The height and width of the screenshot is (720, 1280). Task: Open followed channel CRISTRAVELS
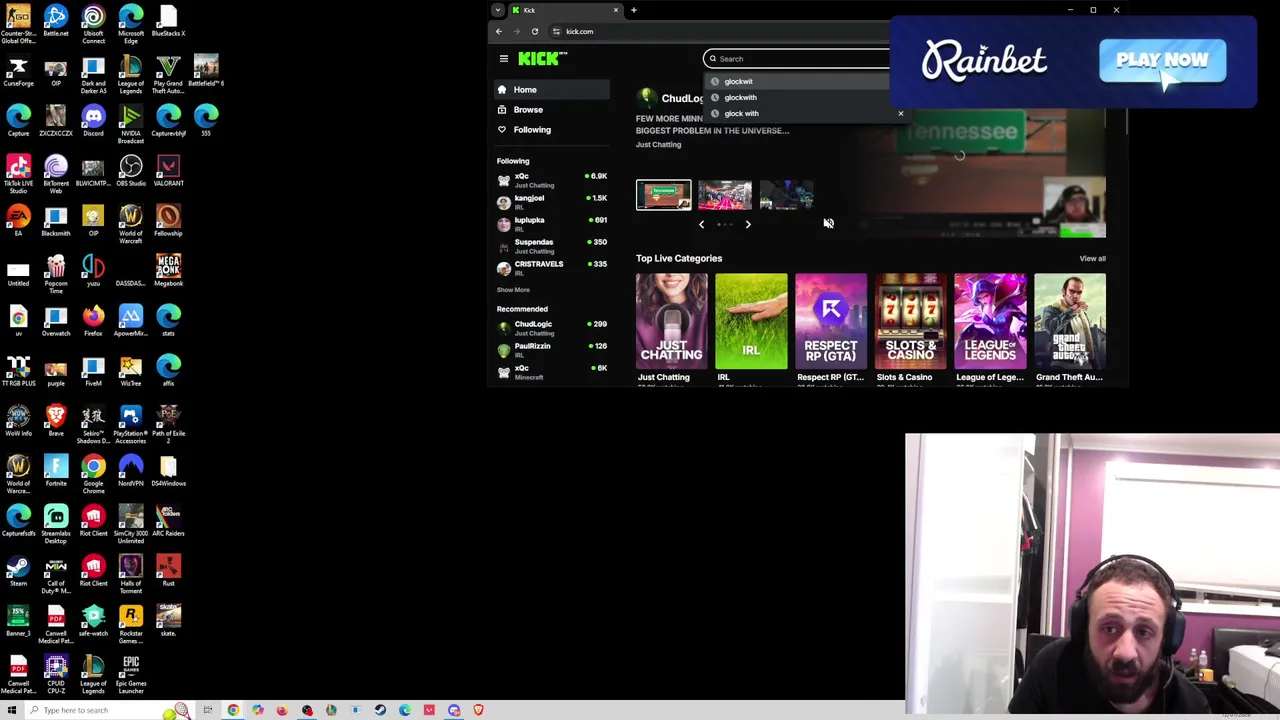(x=552, y=267)
